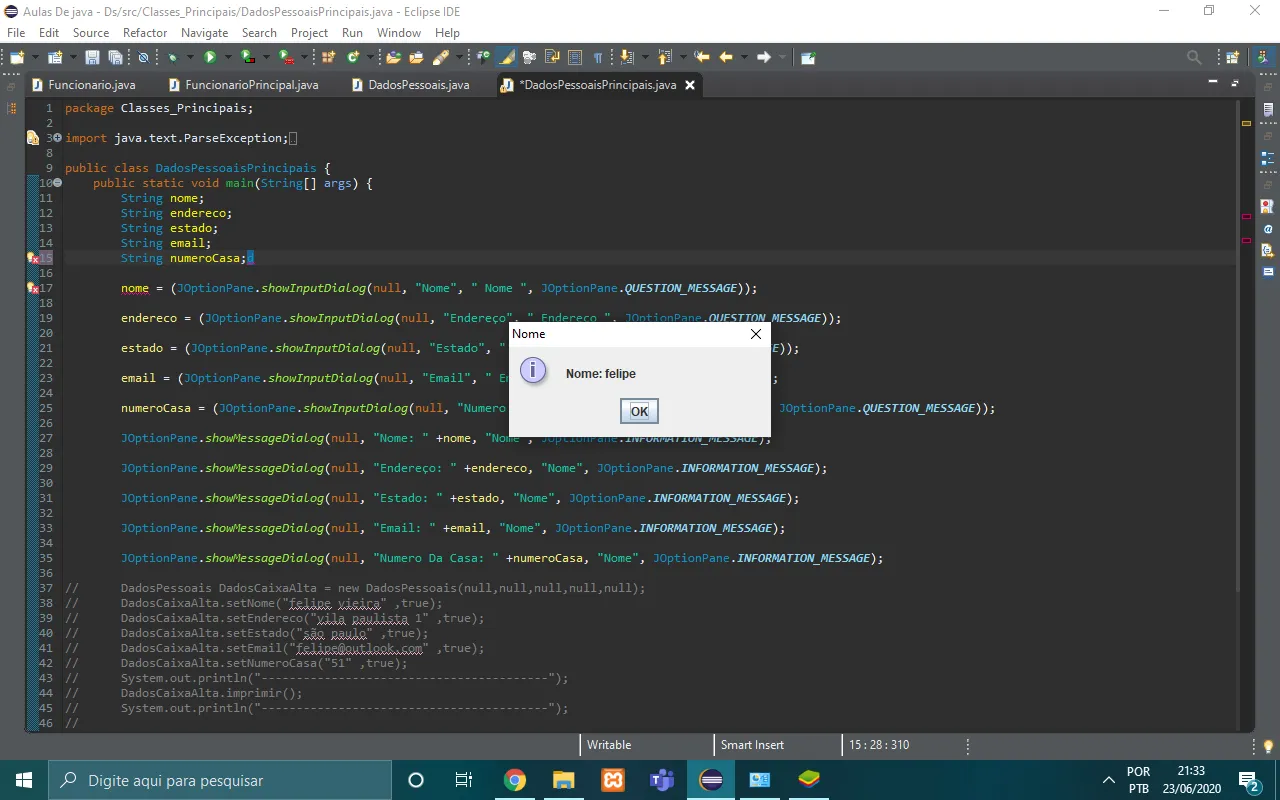Click the error quick-fix marker on line 17
The image size is (1280, 800).
tap(32, 288)
